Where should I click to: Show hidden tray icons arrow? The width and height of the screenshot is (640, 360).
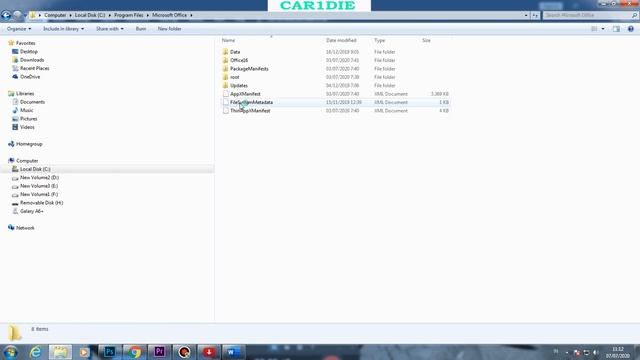(567, 352)
